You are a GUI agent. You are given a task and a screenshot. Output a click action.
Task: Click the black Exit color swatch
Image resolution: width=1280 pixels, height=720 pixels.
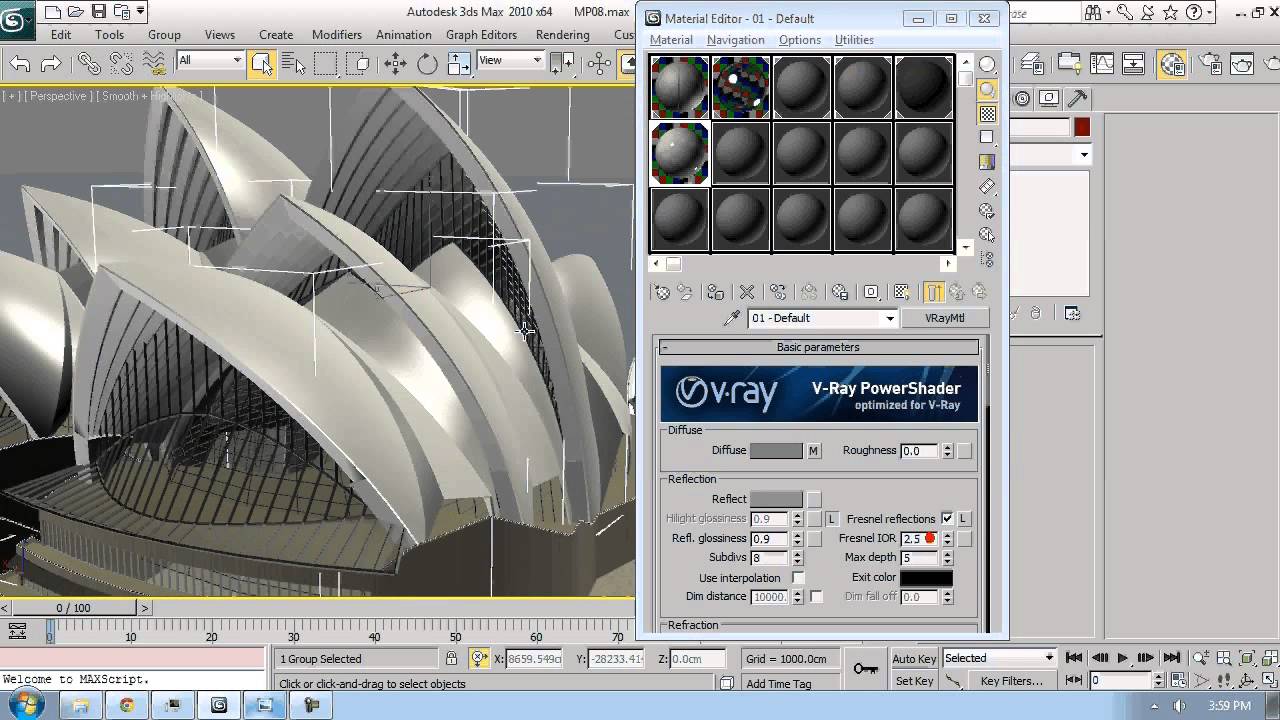(926, 578)
